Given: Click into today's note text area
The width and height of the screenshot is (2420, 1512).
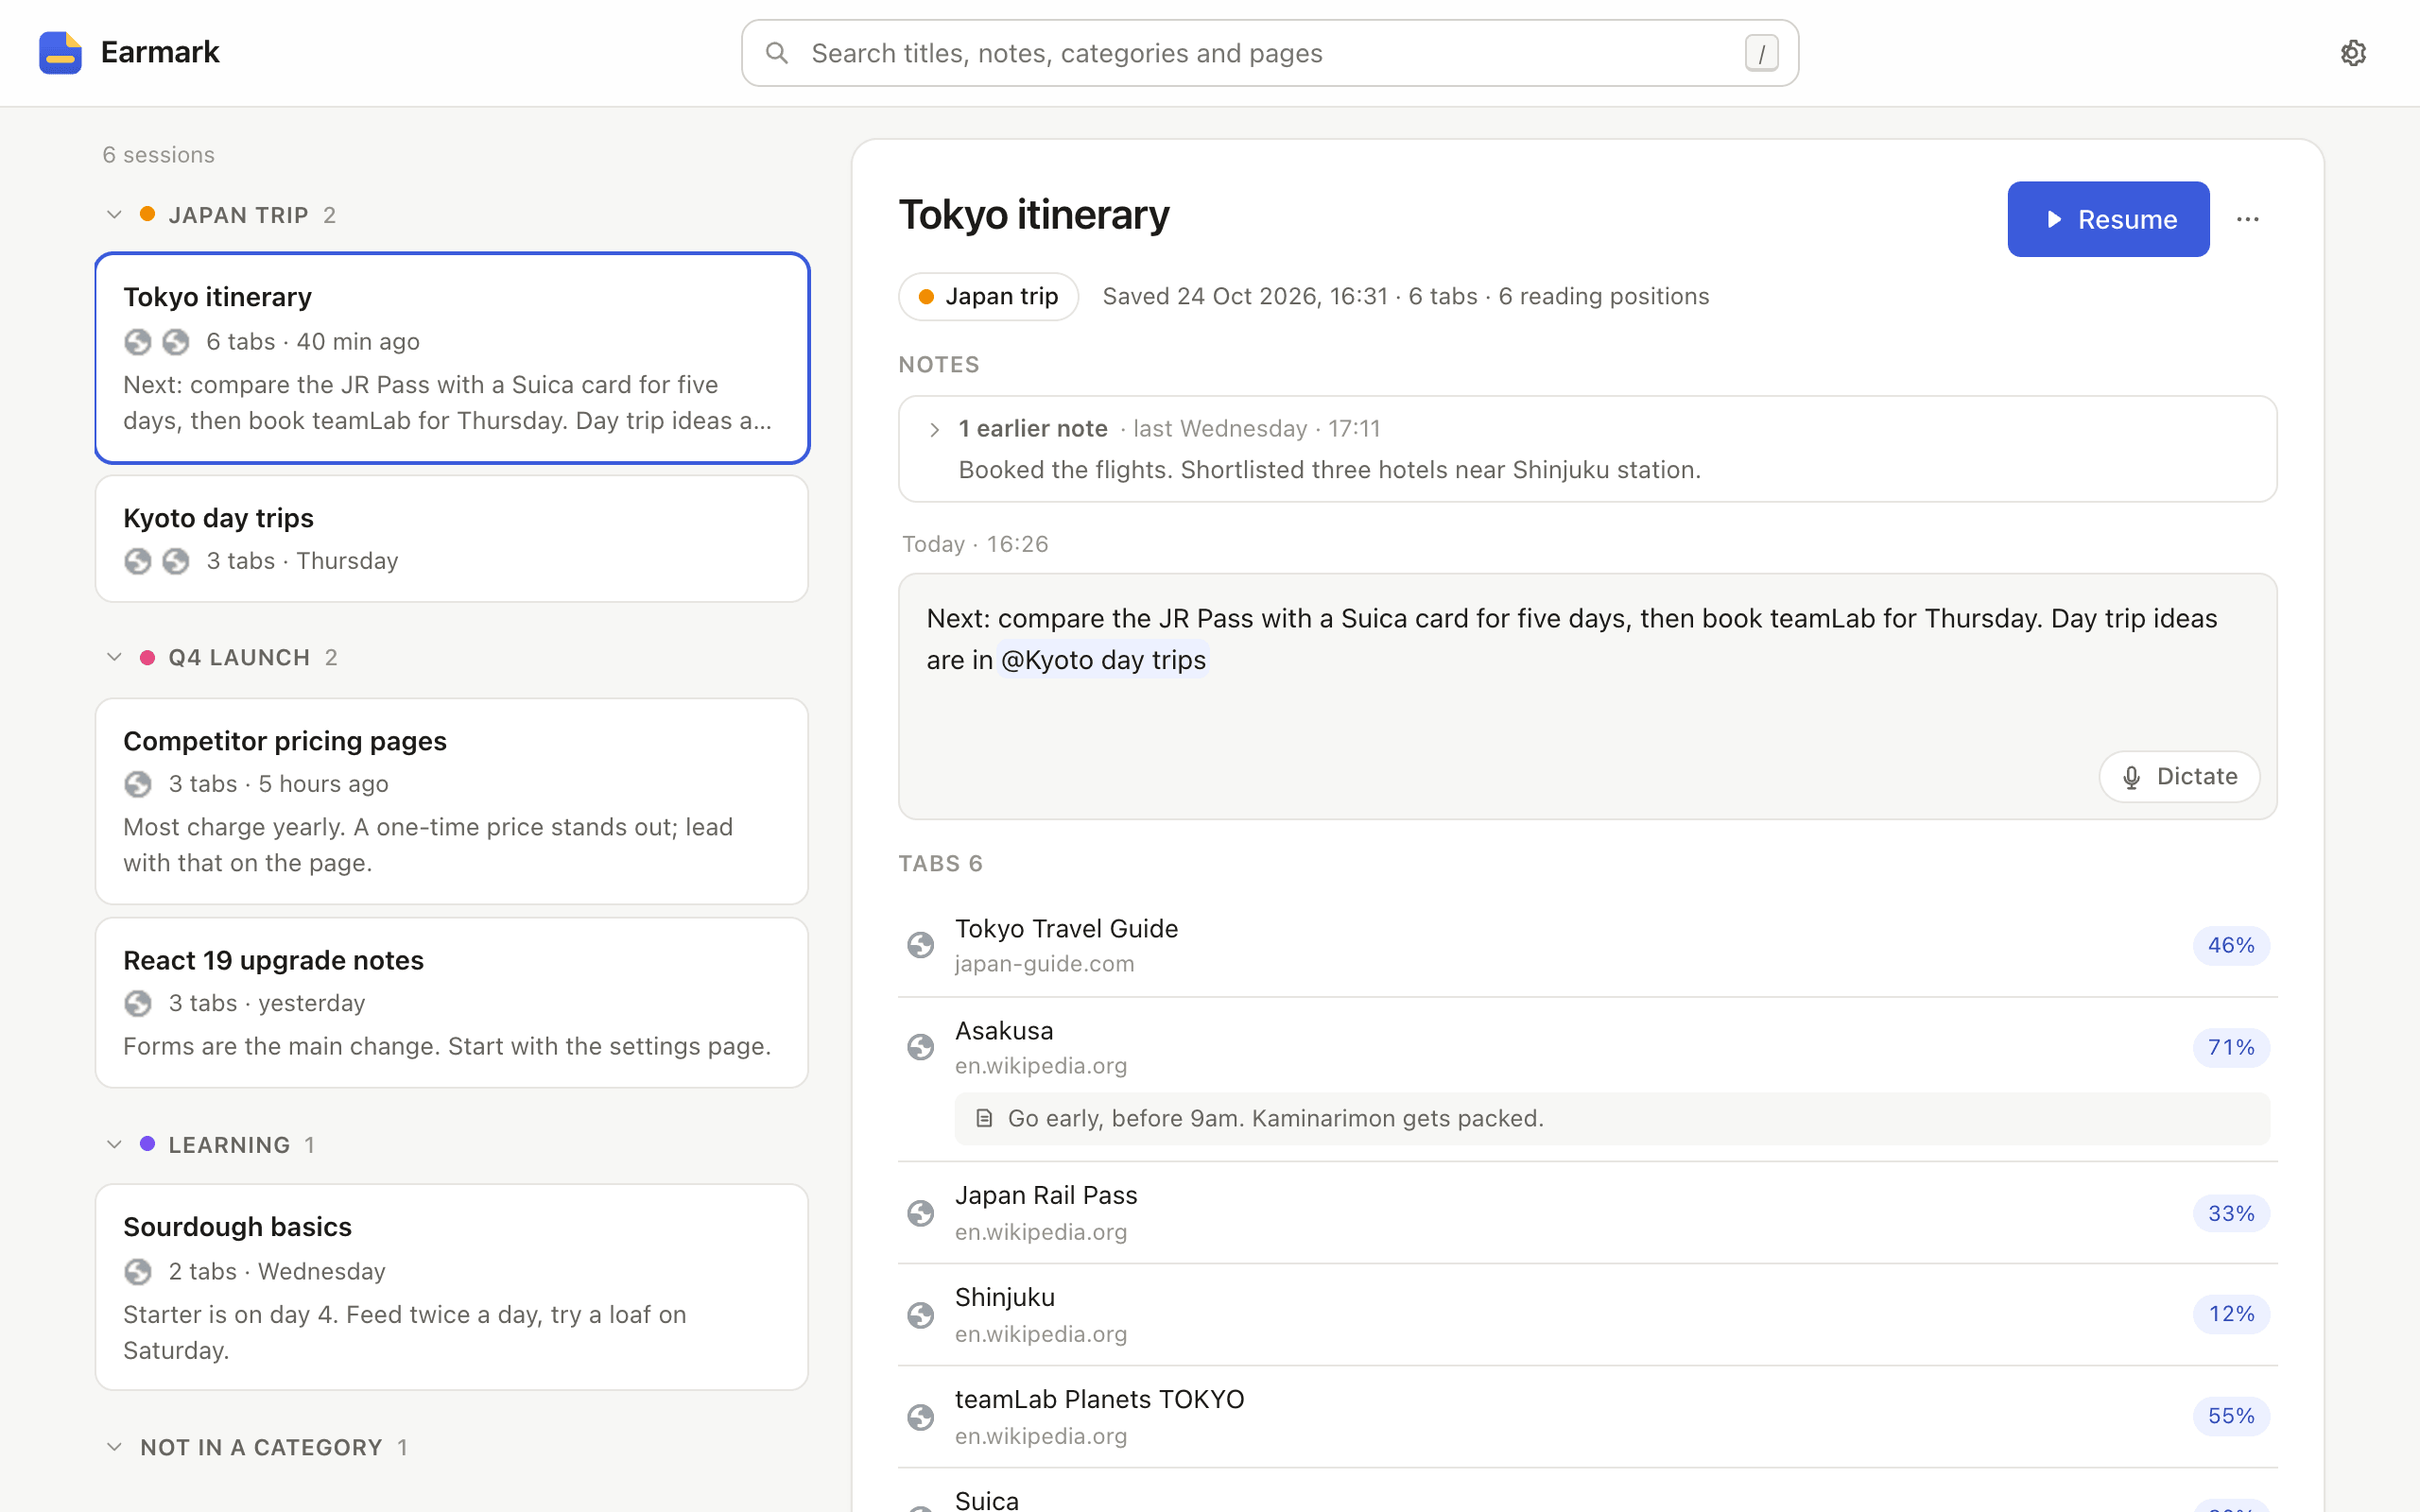Looking at the screenshot, I should [x=1587, y=696].
